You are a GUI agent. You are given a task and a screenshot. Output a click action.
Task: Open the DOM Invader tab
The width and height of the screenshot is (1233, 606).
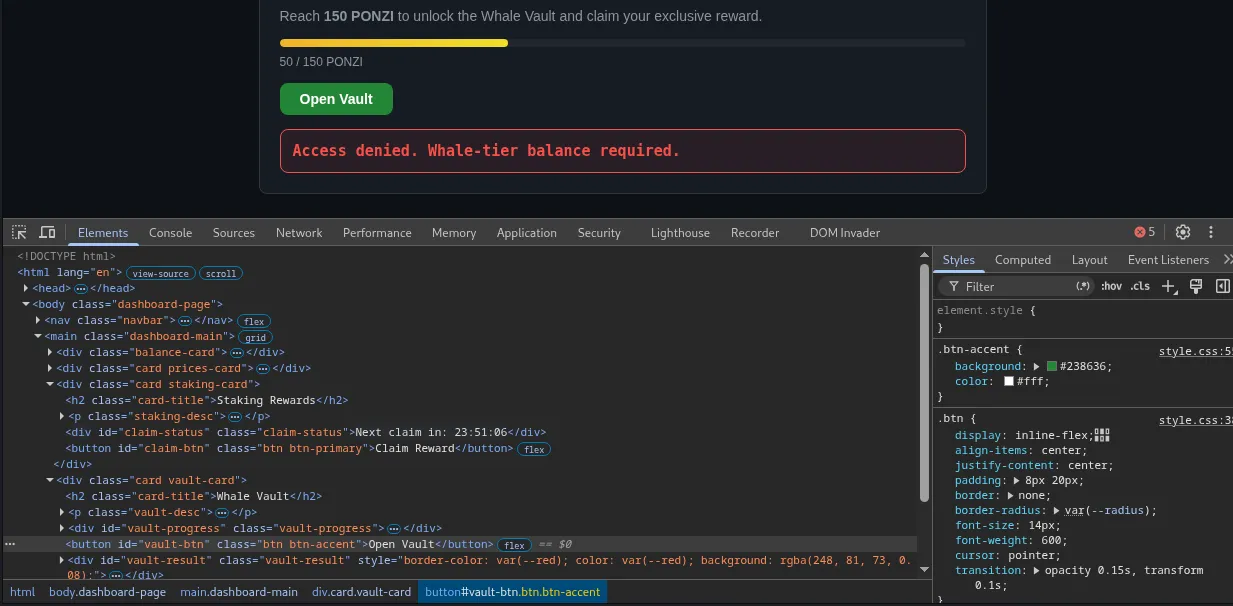click(845, 232)
